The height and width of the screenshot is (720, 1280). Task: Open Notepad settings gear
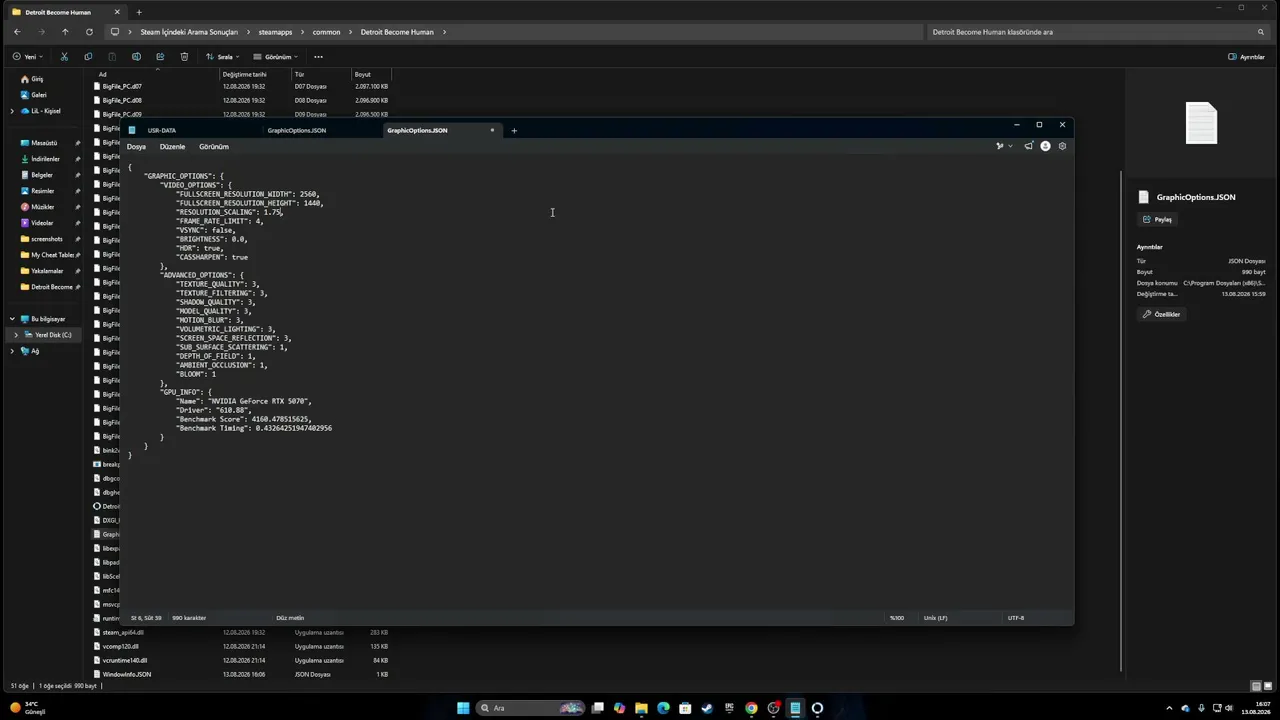point(1062,146)
